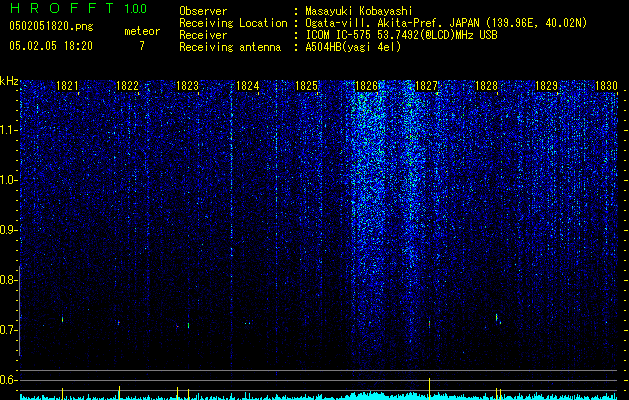Click the 1.0 frequency axis label
Screen dimensions: 629x400
tap(9, 180)
